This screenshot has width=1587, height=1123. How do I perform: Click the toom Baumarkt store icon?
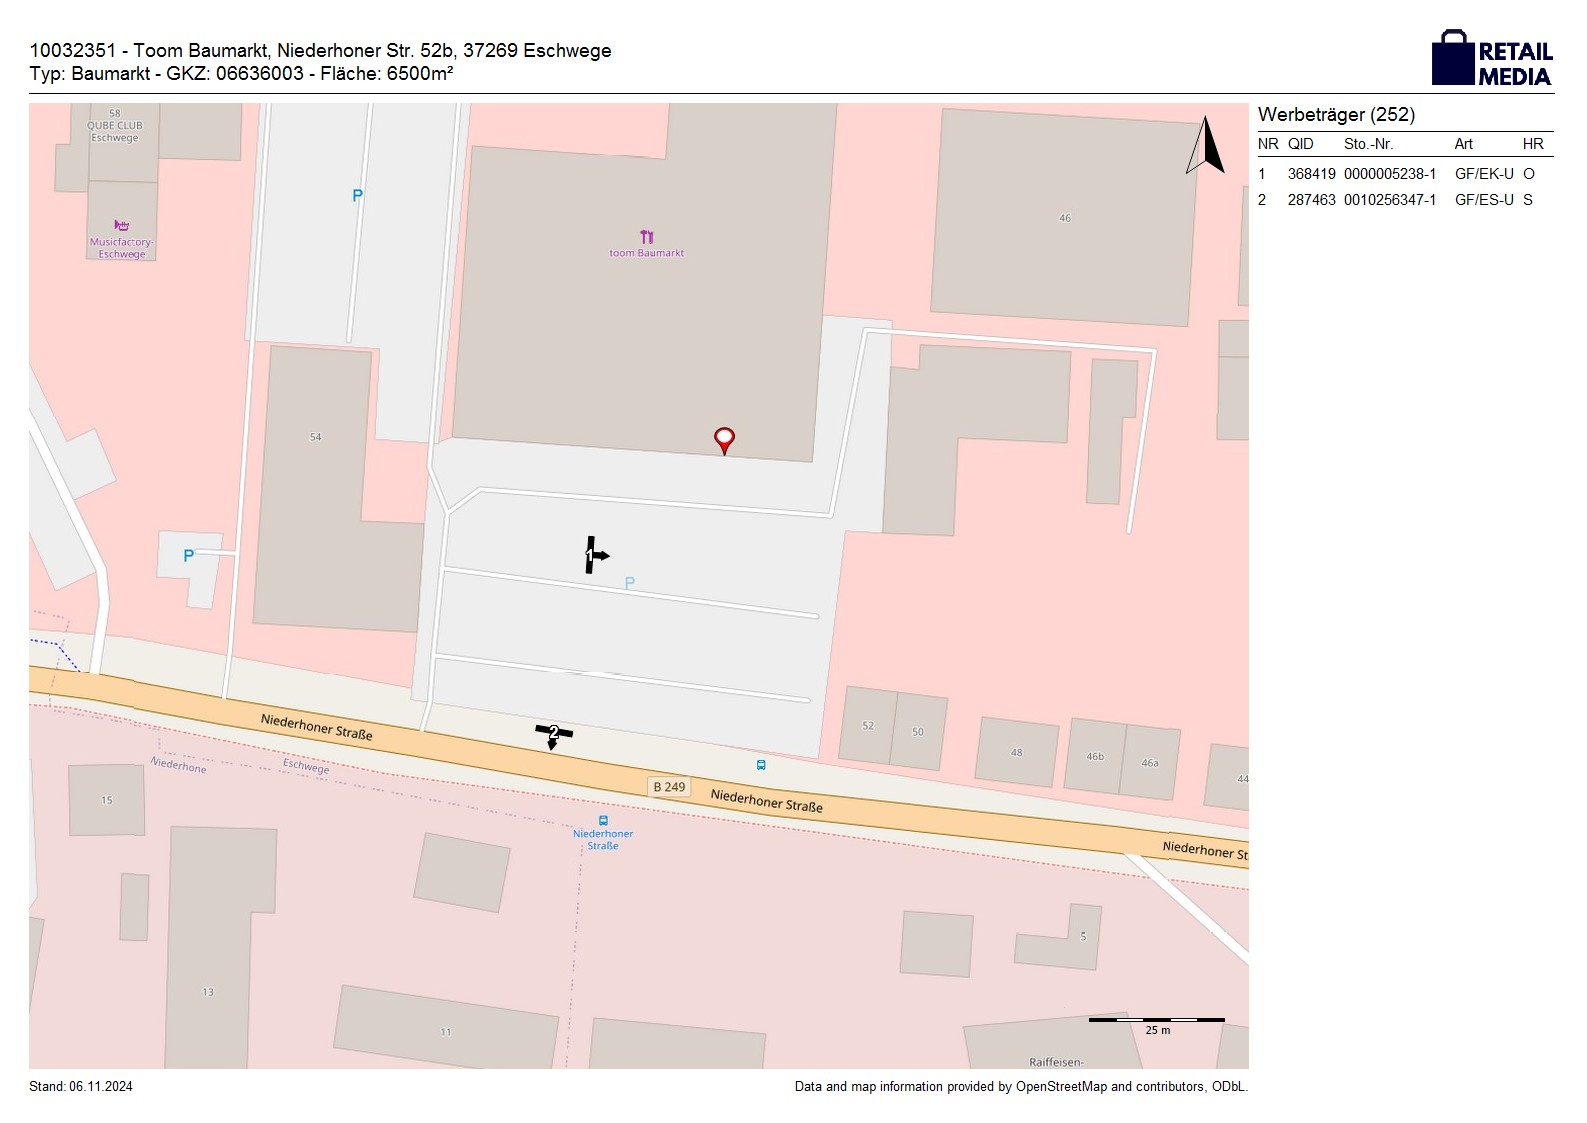pyautogui.click(x=646, y=237)
